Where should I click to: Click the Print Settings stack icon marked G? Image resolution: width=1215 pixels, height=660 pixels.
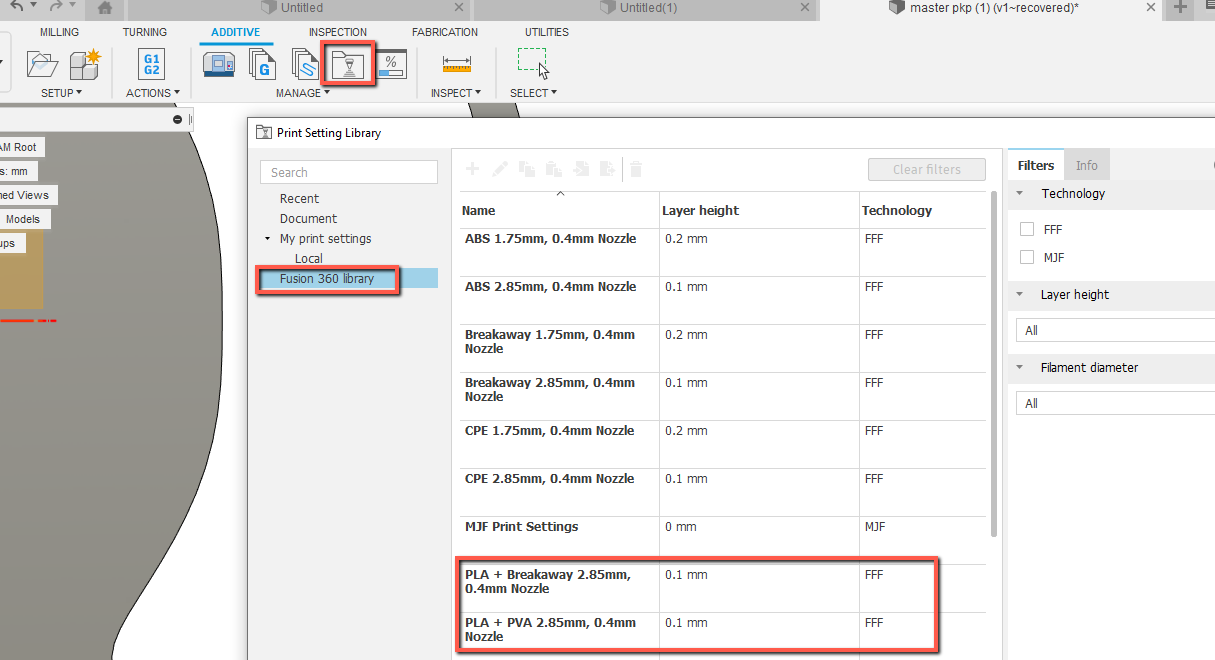pyautogui.click(x=262, y=63)
